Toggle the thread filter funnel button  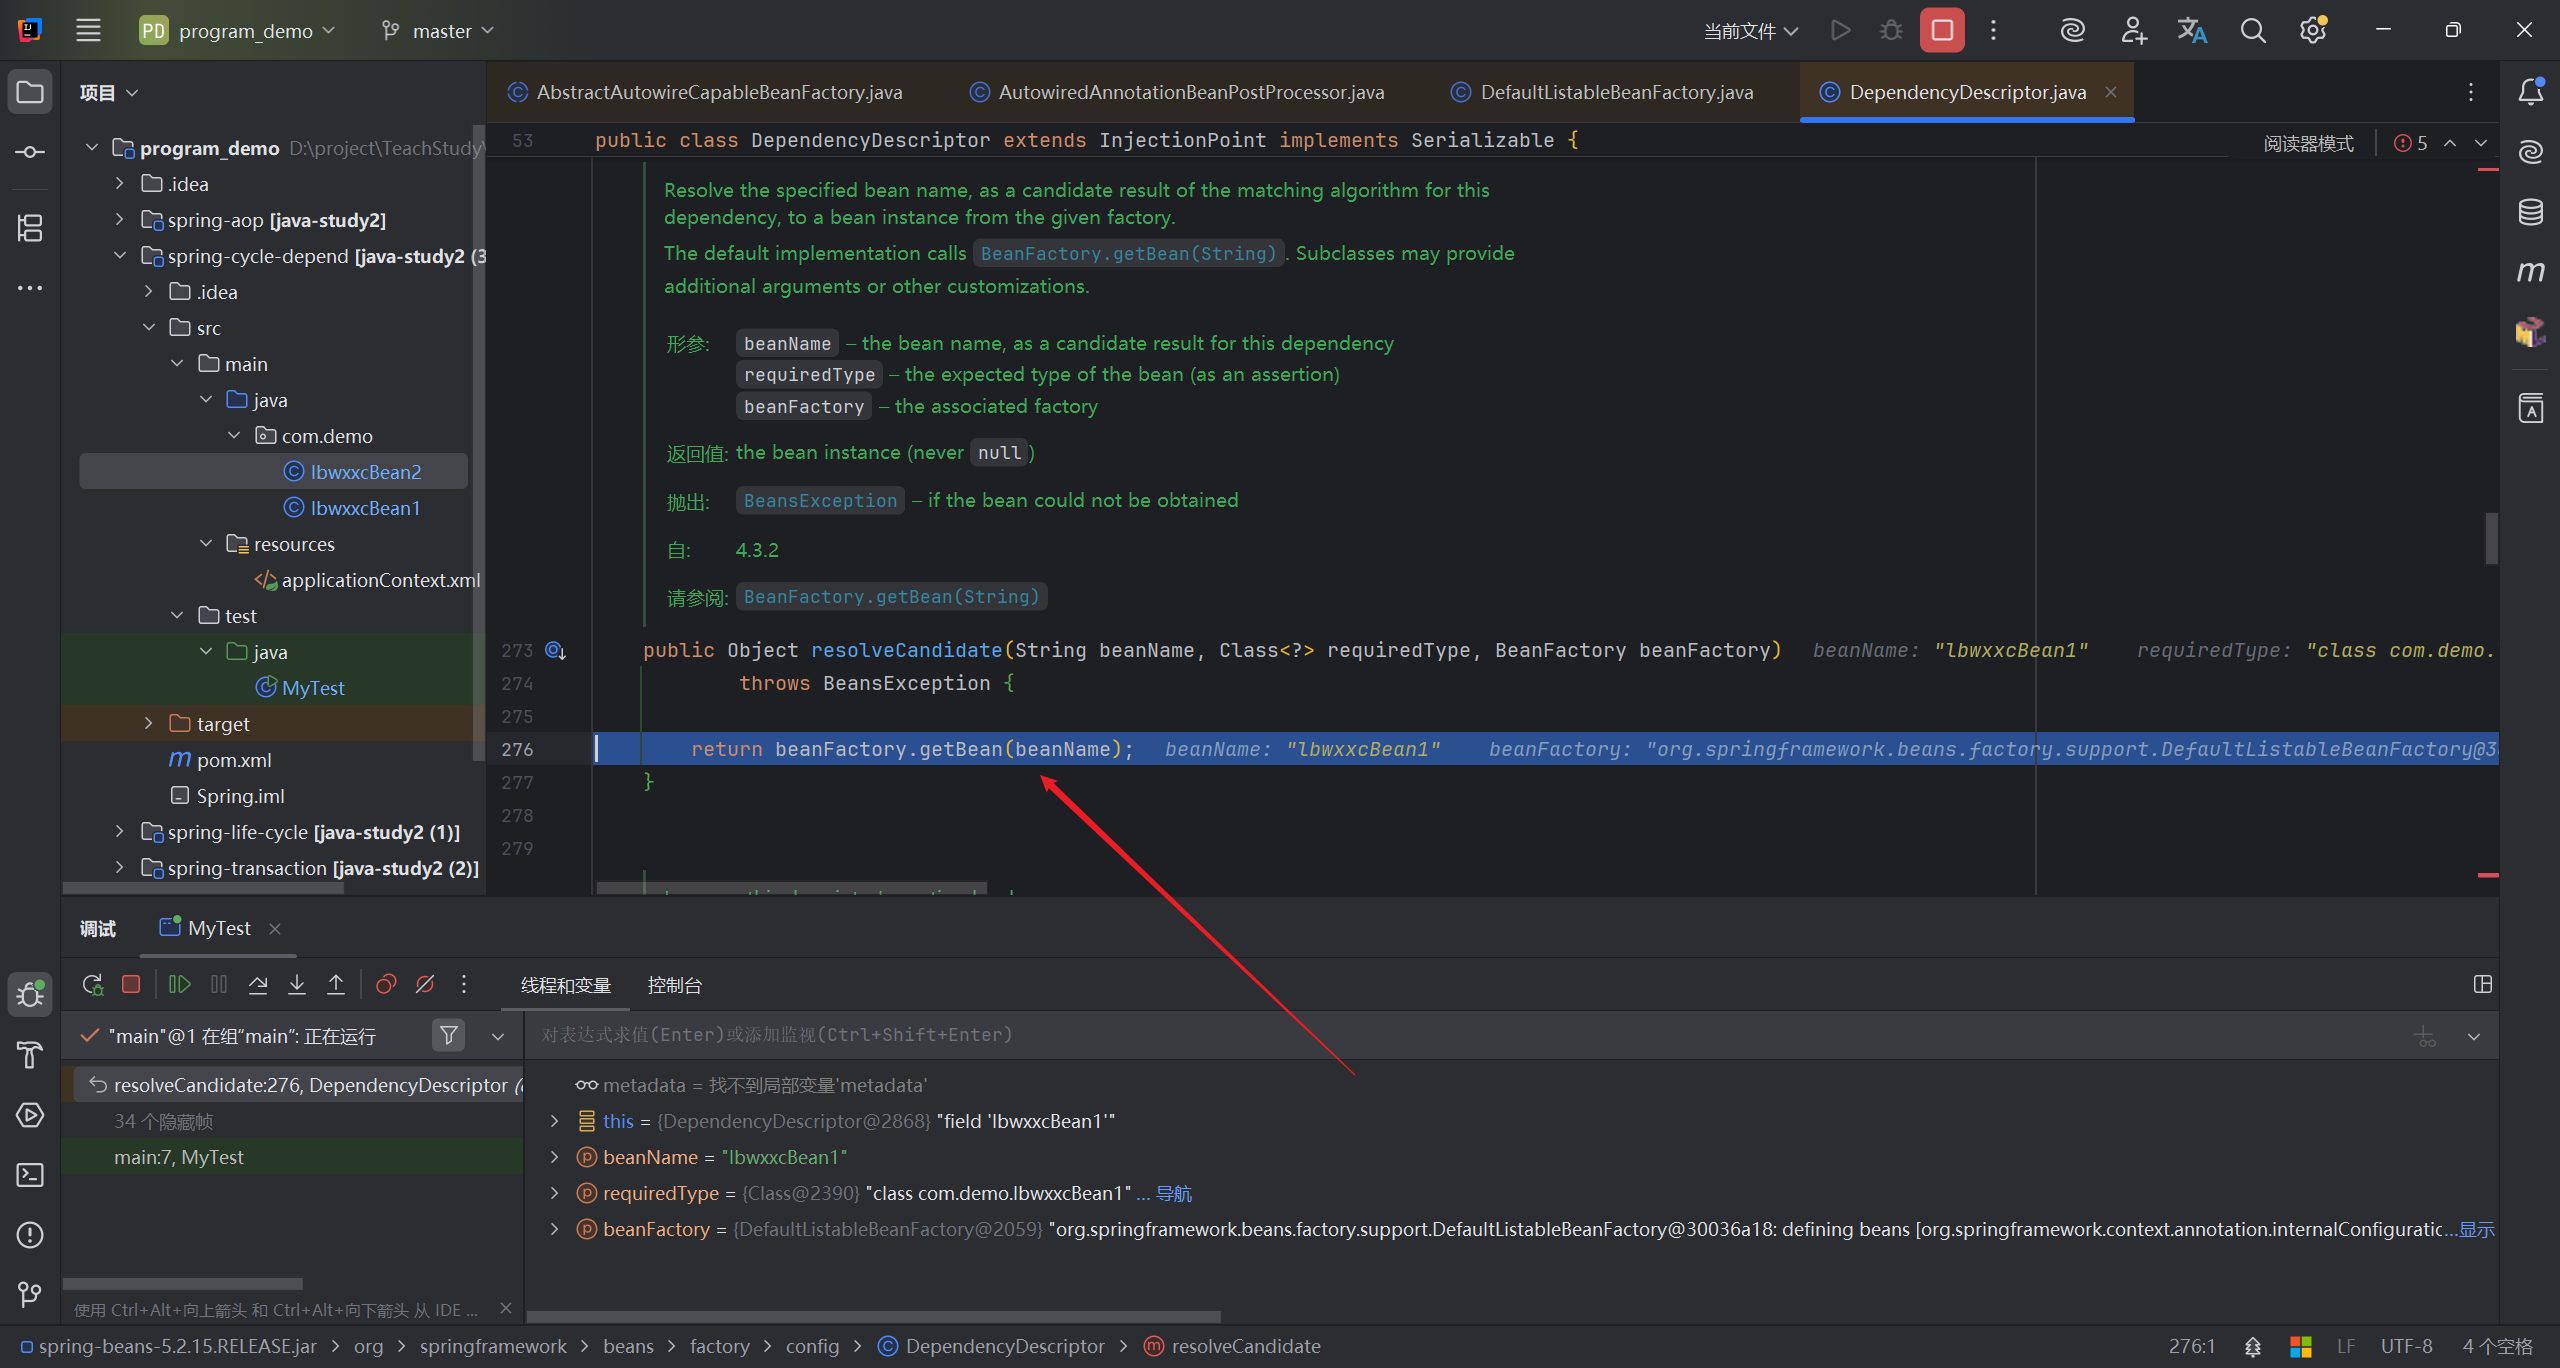[449, 1036]
